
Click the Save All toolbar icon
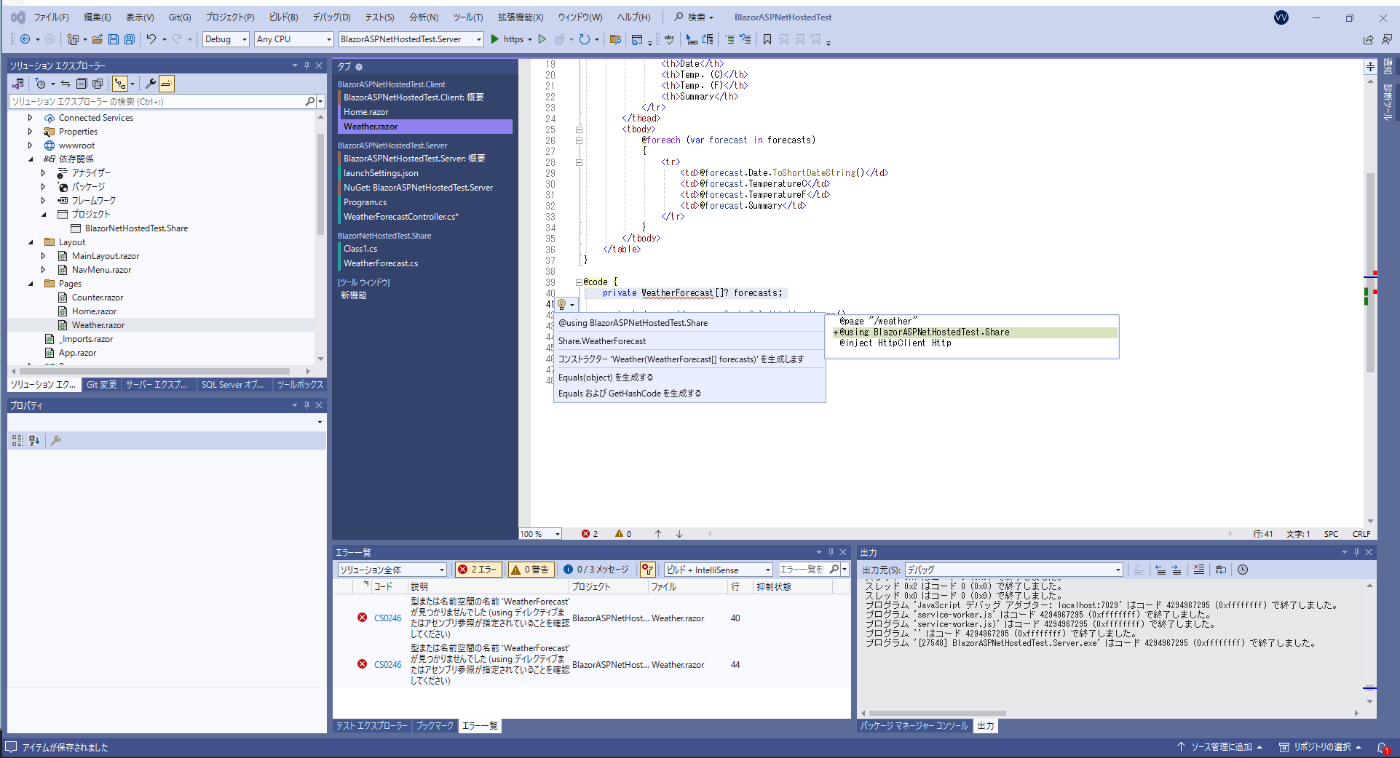[x=129, y=39]
